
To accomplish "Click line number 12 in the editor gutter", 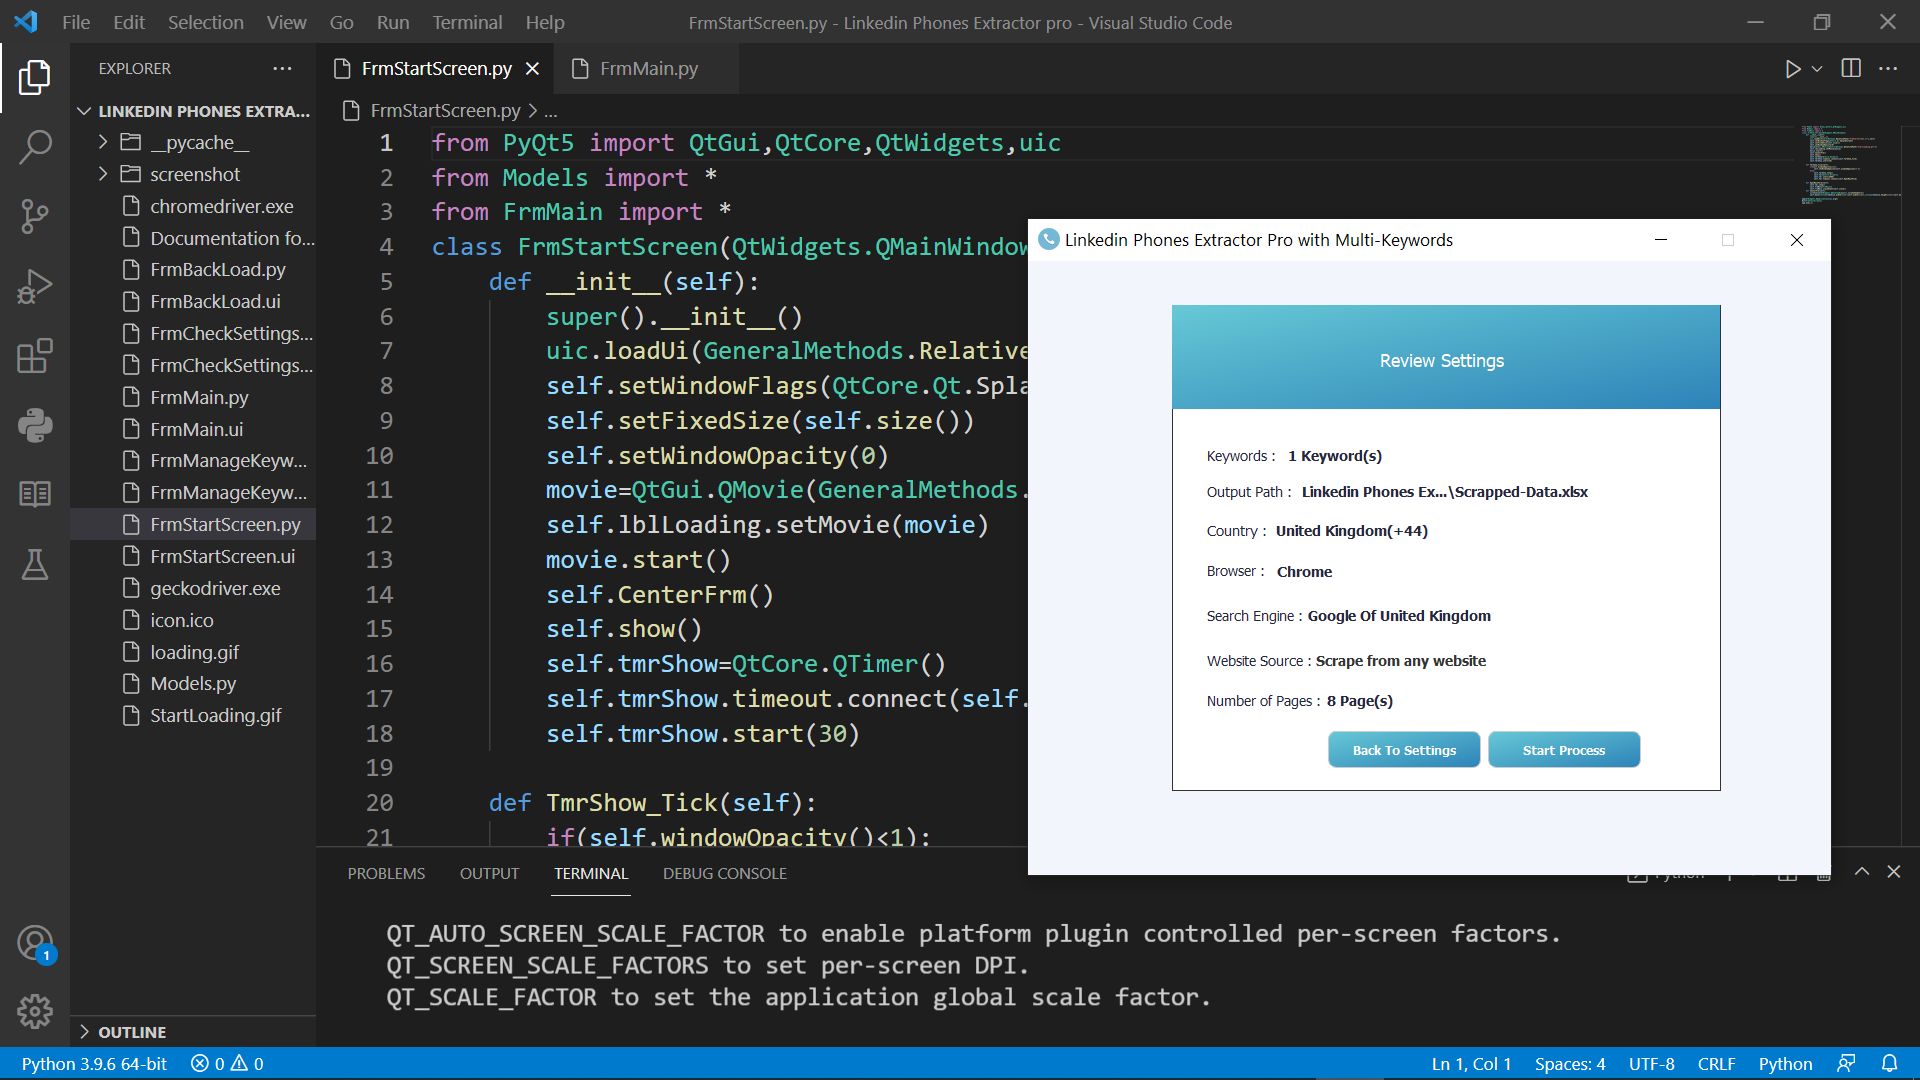I will 379,525.
